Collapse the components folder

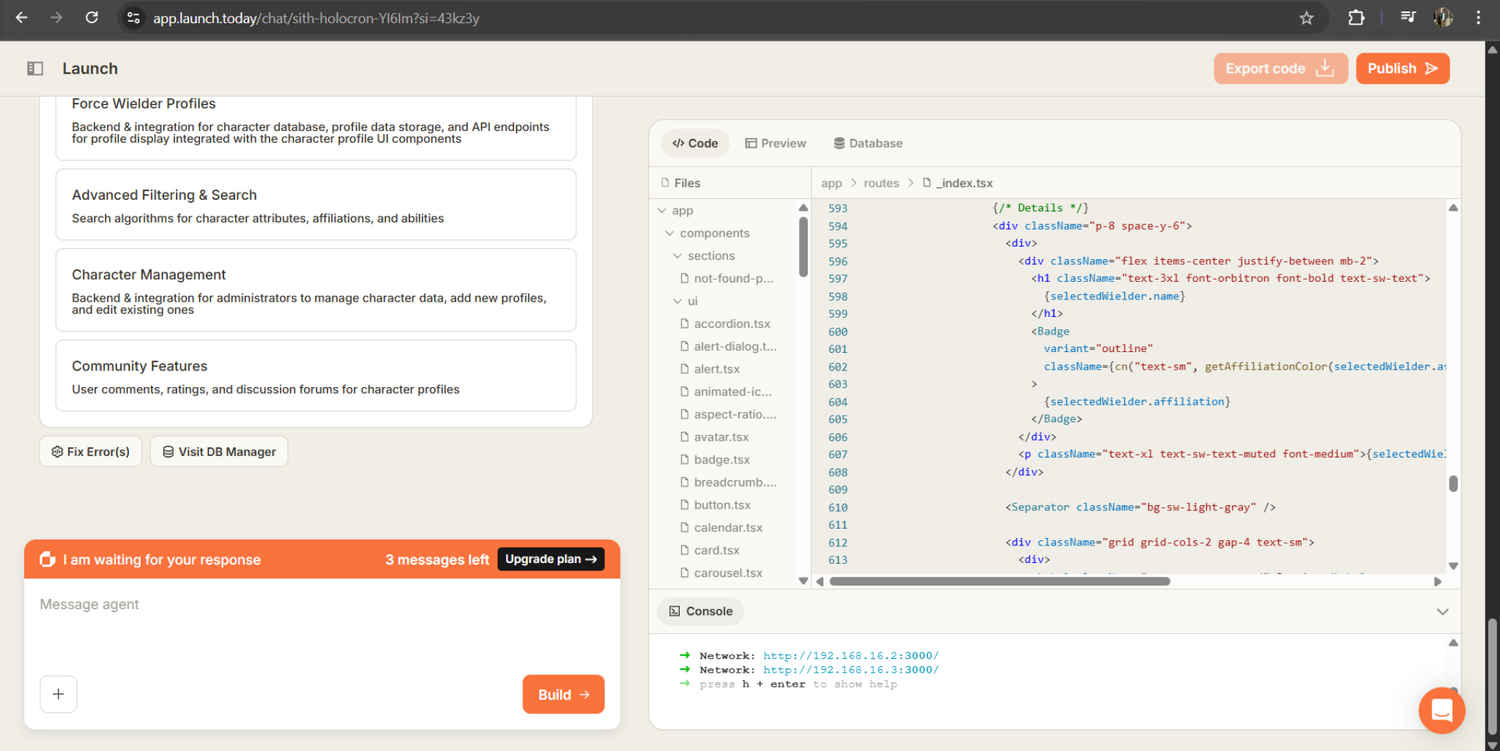pyautogui.click(x=670, y=233)
